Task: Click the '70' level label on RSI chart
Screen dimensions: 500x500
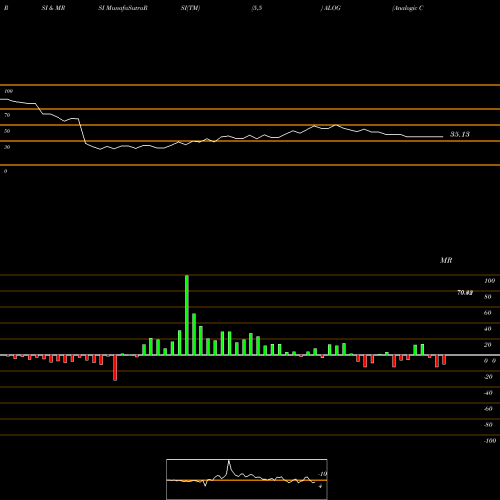Action: pyautogui.click(x=7, y=115)
